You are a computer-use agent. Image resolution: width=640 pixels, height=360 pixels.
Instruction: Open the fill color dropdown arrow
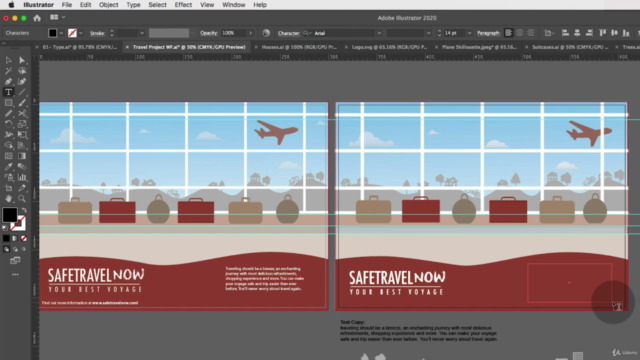(62, 33)
